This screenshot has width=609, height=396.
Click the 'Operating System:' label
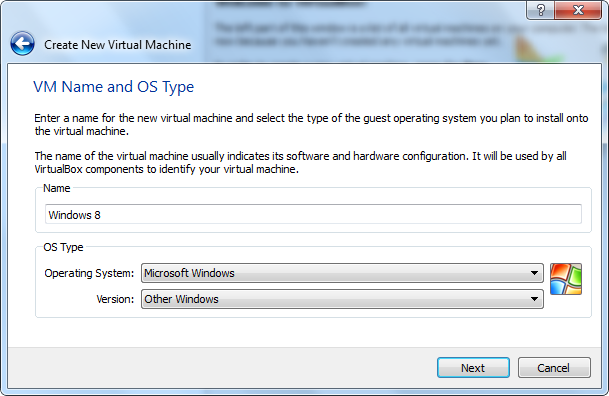89,273
